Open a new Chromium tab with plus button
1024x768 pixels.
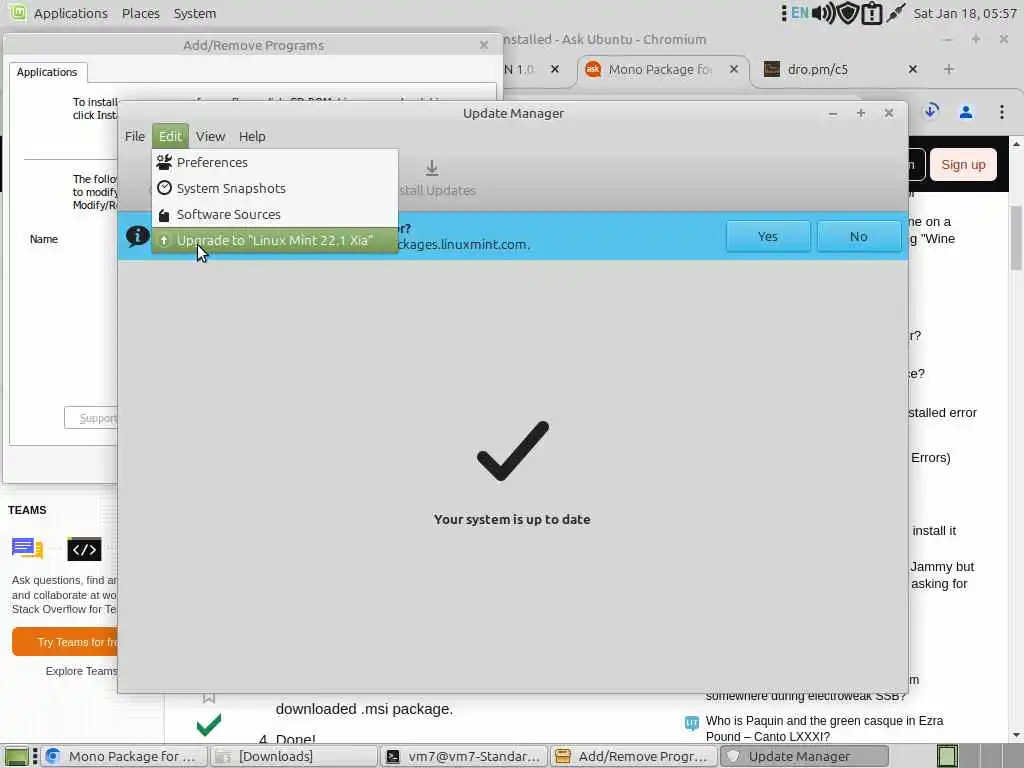(x=949, y=69)
